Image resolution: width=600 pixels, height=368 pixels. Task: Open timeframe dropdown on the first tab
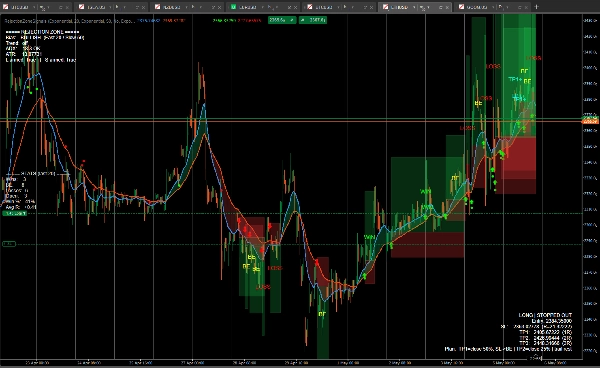point(49,7)
